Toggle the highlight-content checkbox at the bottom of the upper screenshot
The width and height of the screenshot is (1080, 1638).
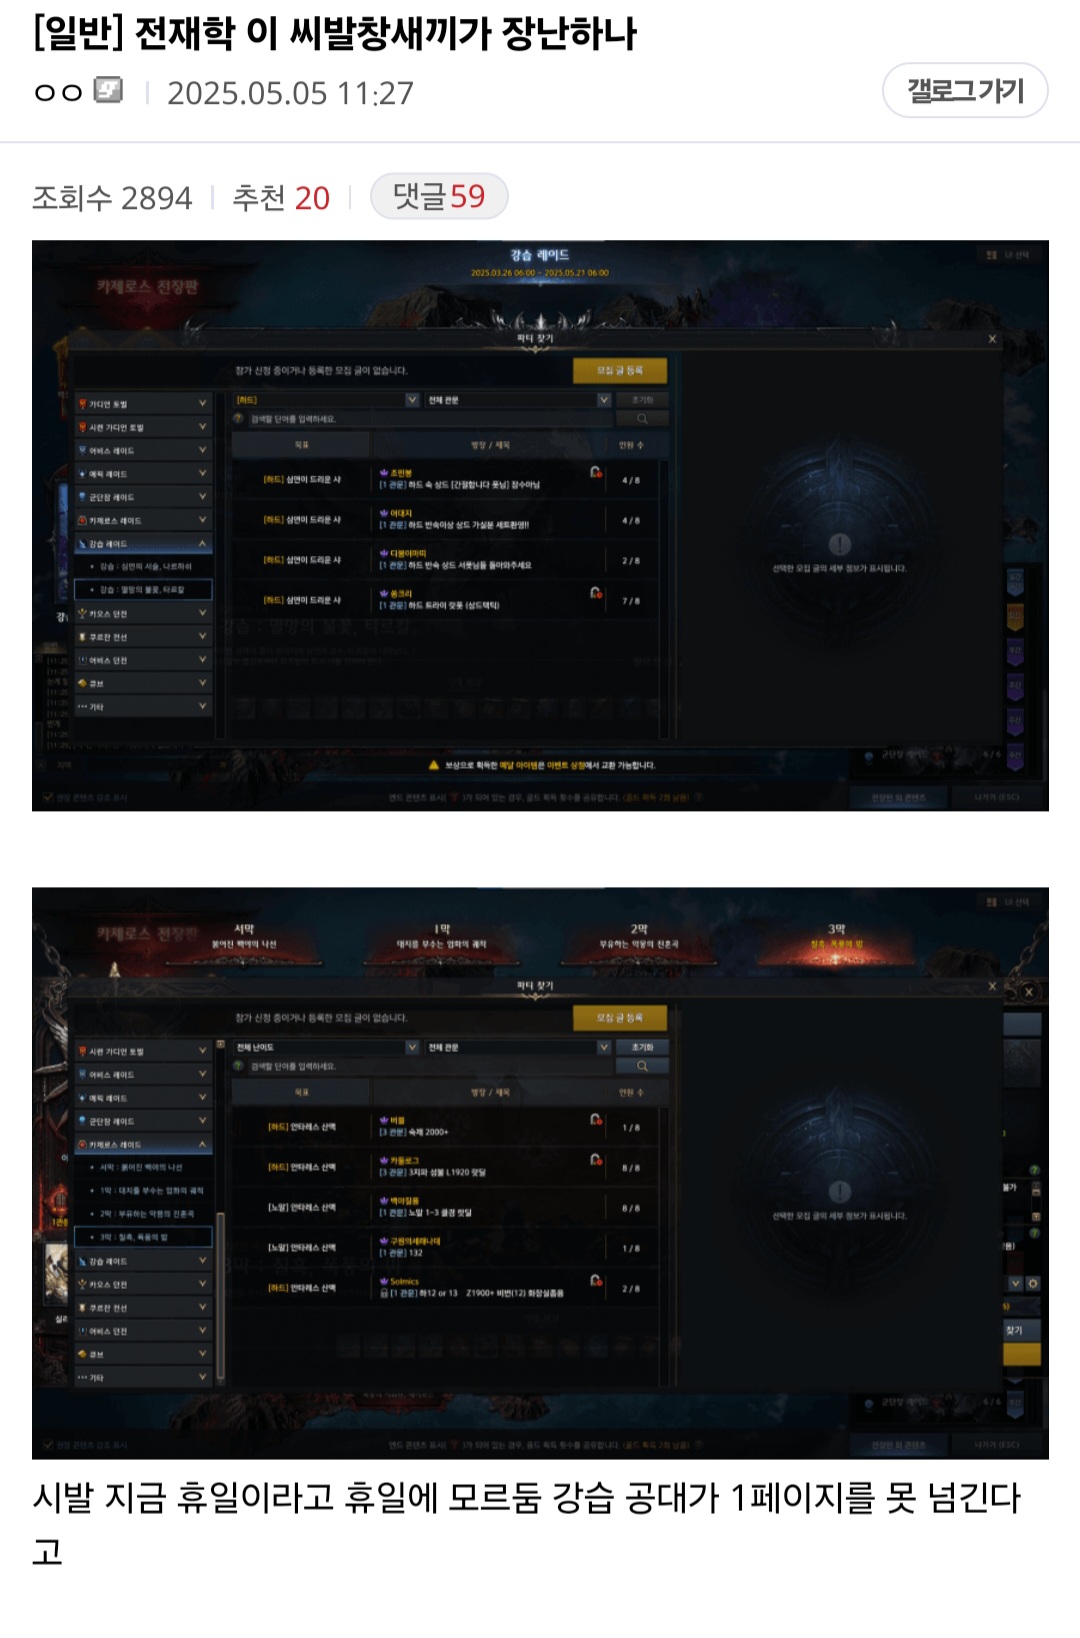[x=48, y=798]
